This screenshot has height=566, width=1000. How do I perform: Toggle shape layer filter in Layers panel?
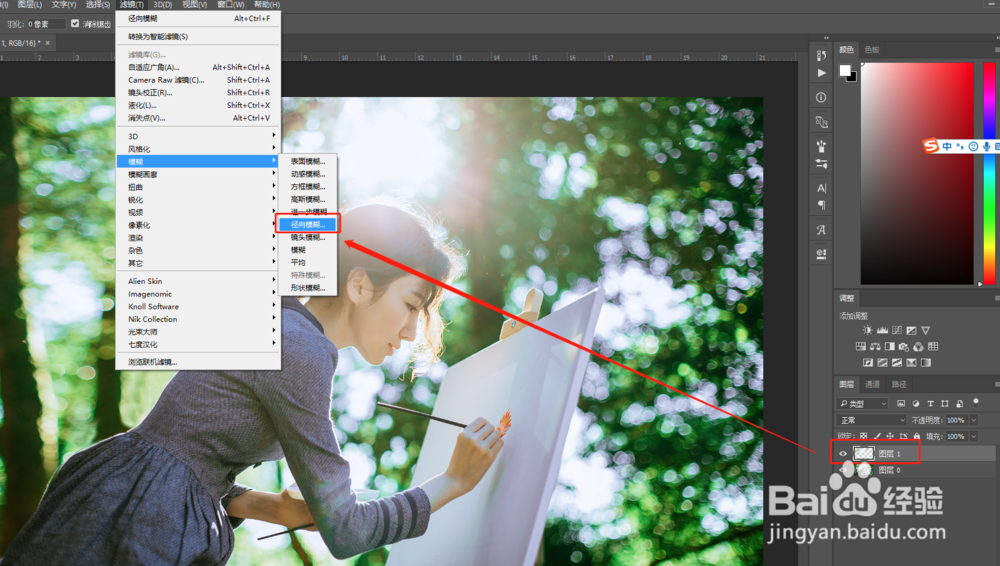945,403
